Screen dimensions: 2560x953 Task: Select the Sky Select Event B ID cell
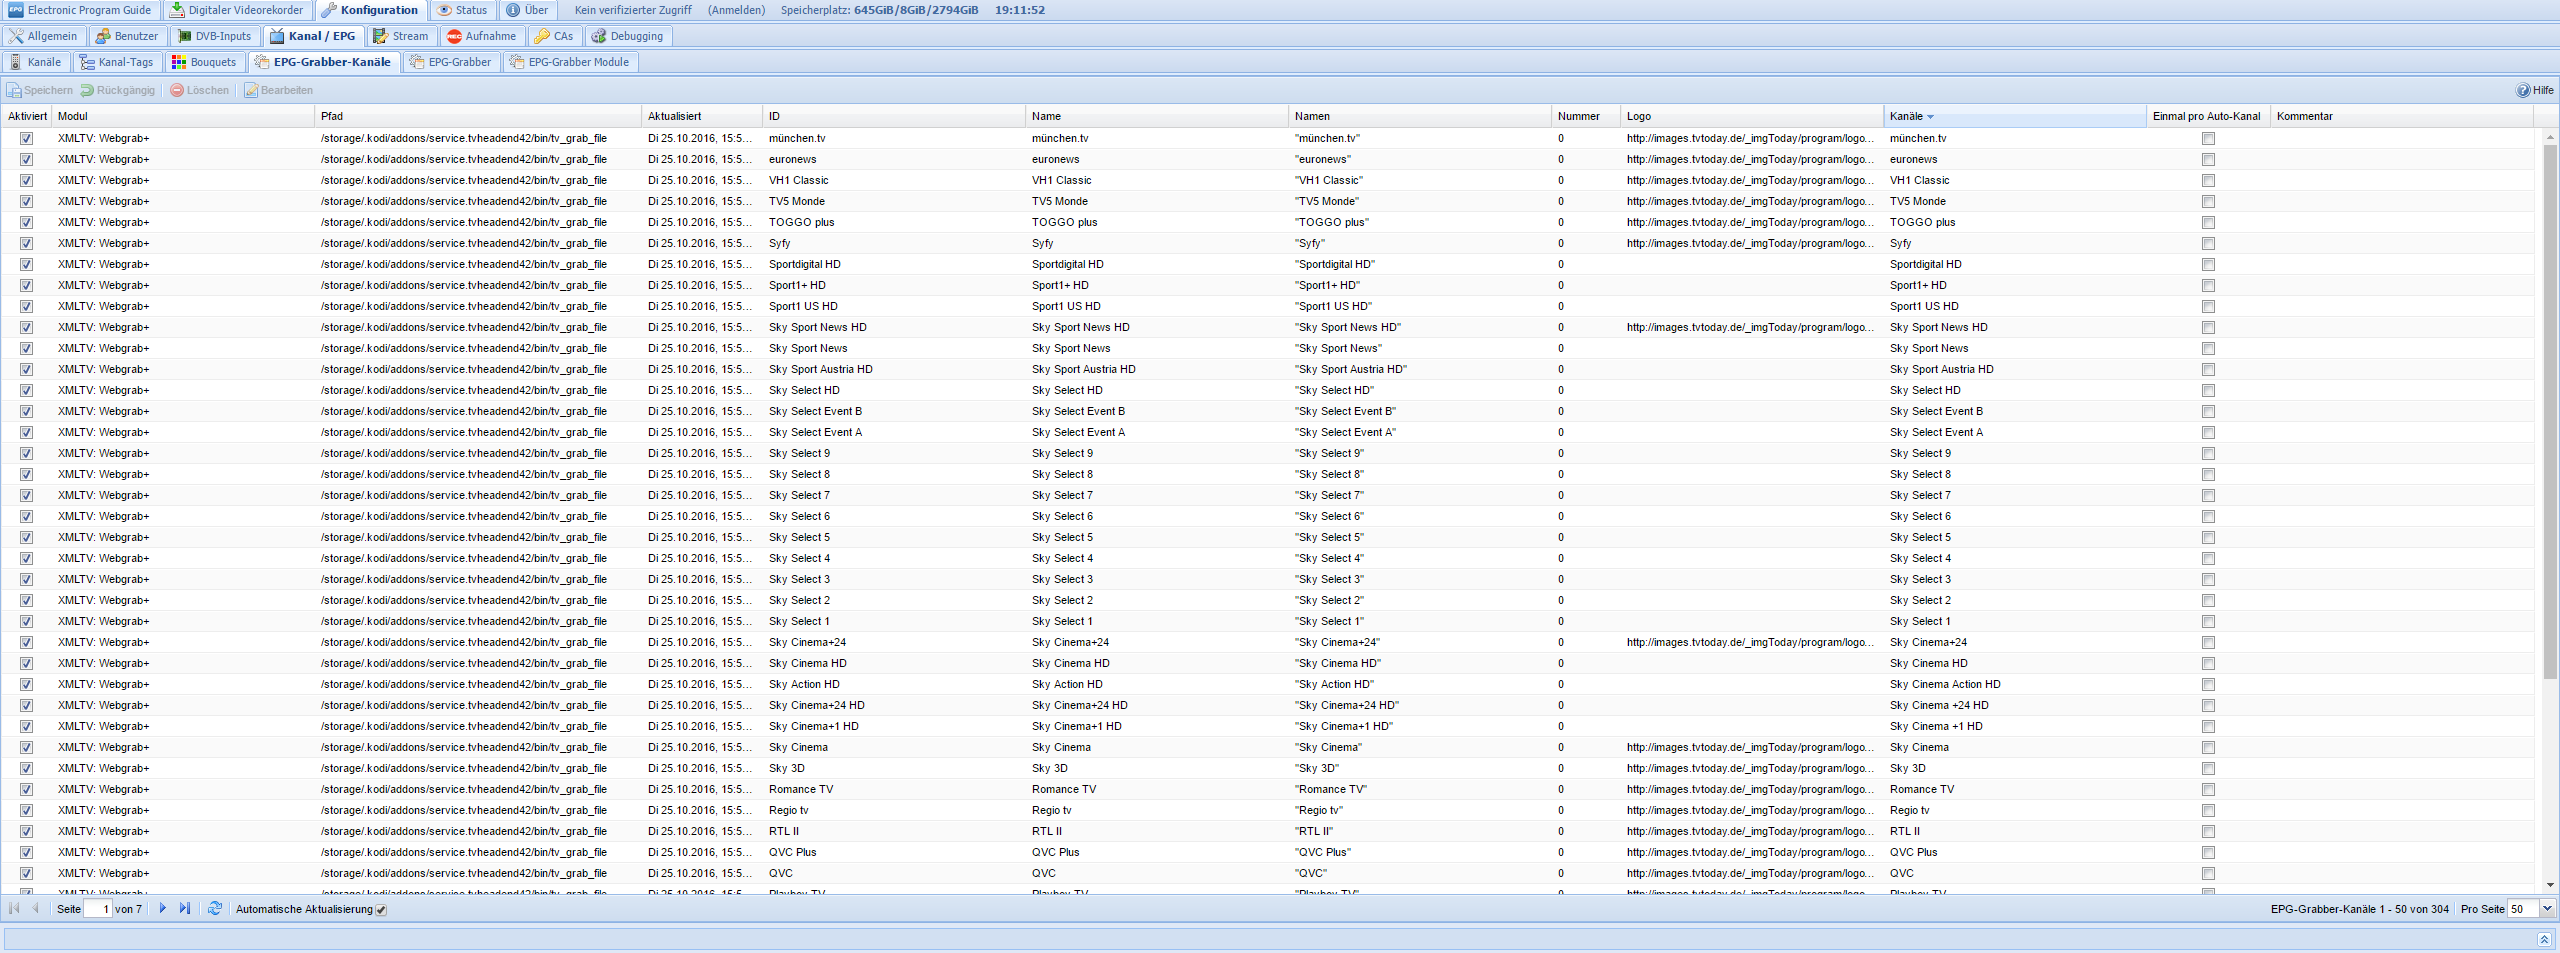(x=895, y=411)
